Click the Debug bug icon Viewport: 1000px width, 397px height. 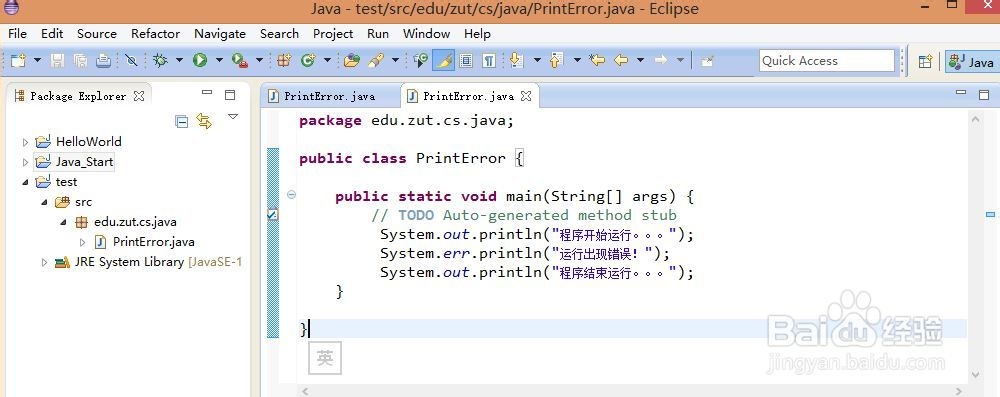point(161,61)
